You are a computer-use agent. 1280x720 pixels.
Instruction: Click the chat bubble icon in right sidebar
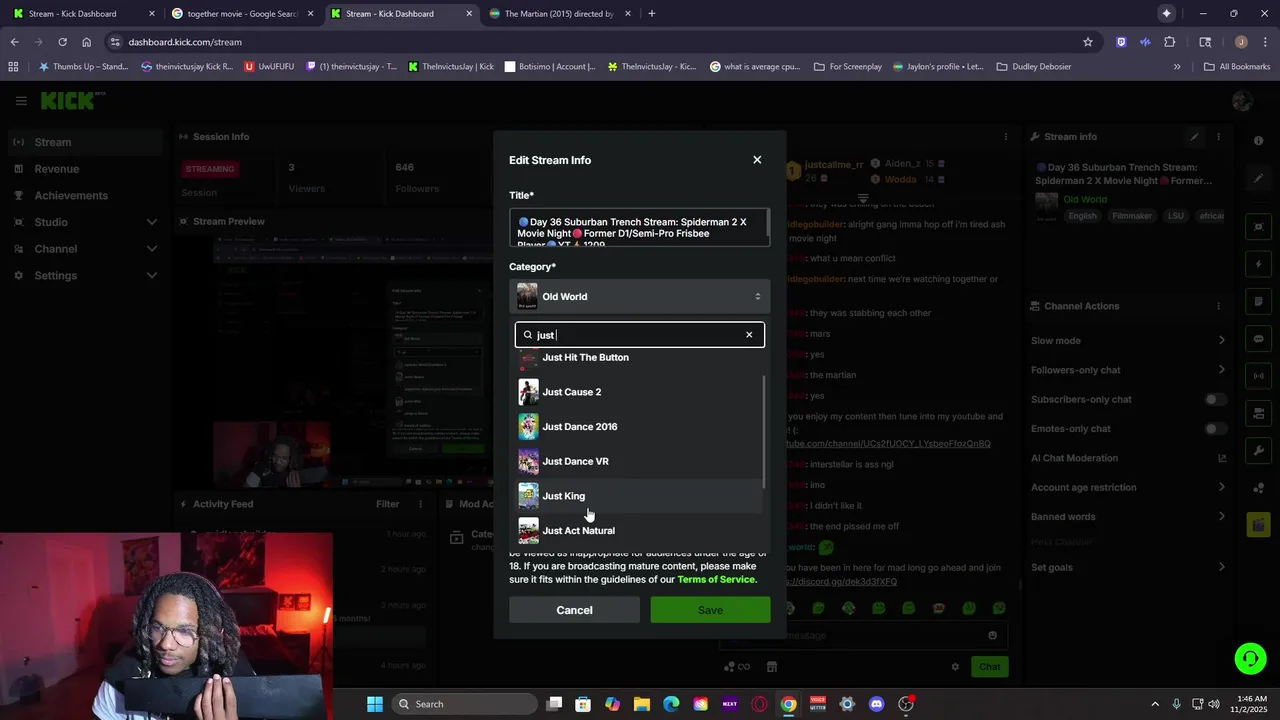point(1259,339)
